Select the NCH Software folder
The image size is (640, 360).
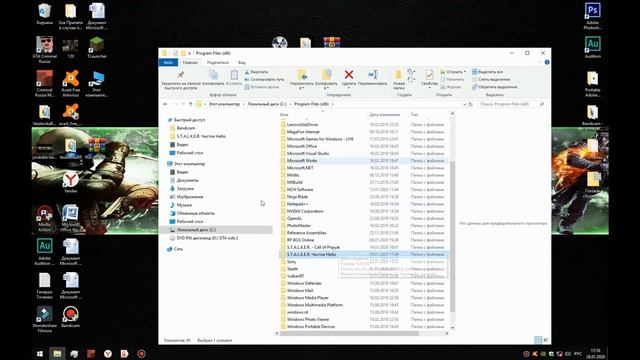[x=300, y=189]
